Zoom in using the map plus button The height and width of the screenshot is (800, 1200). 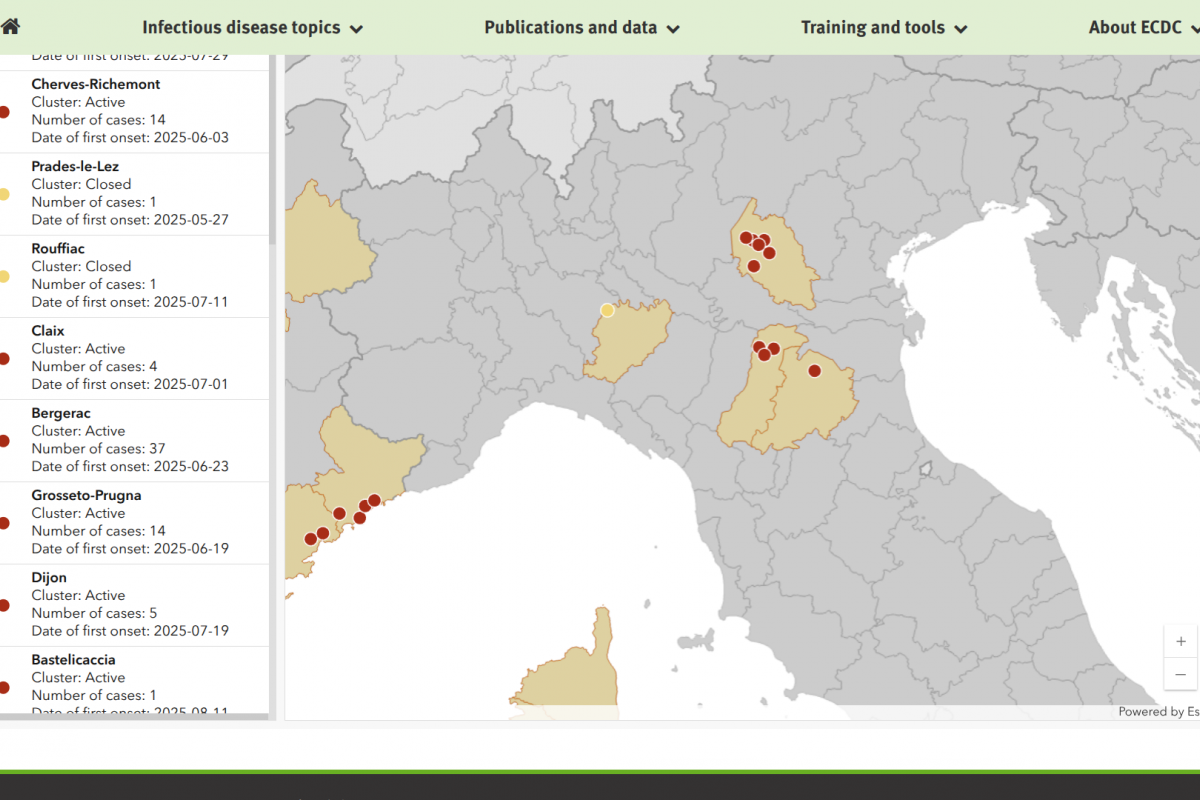coord(1180,642)
